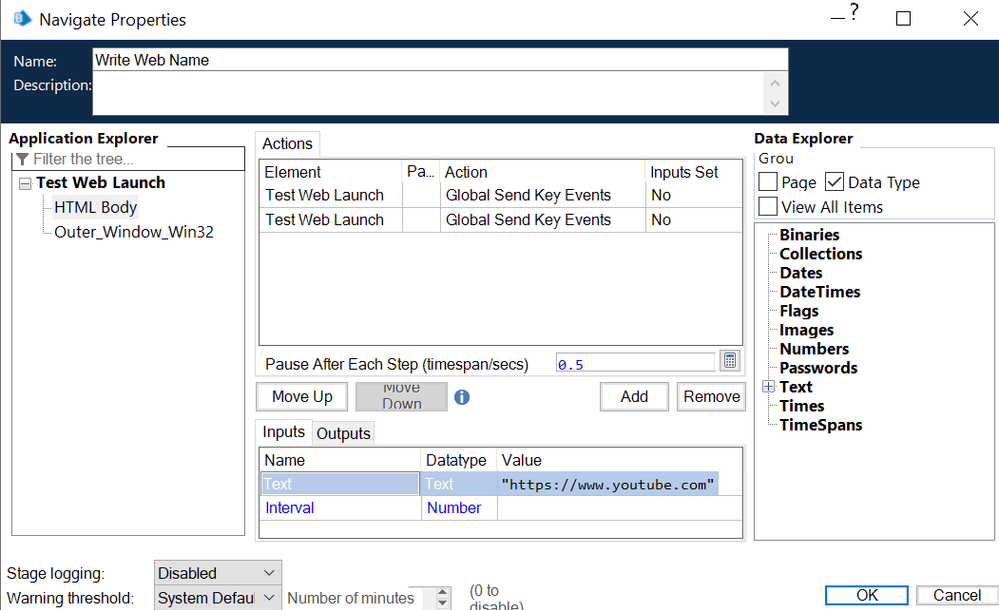The width and height of the screenshot is (999, 610).
Task: Click the Cancel button
Action: [956, 595]
